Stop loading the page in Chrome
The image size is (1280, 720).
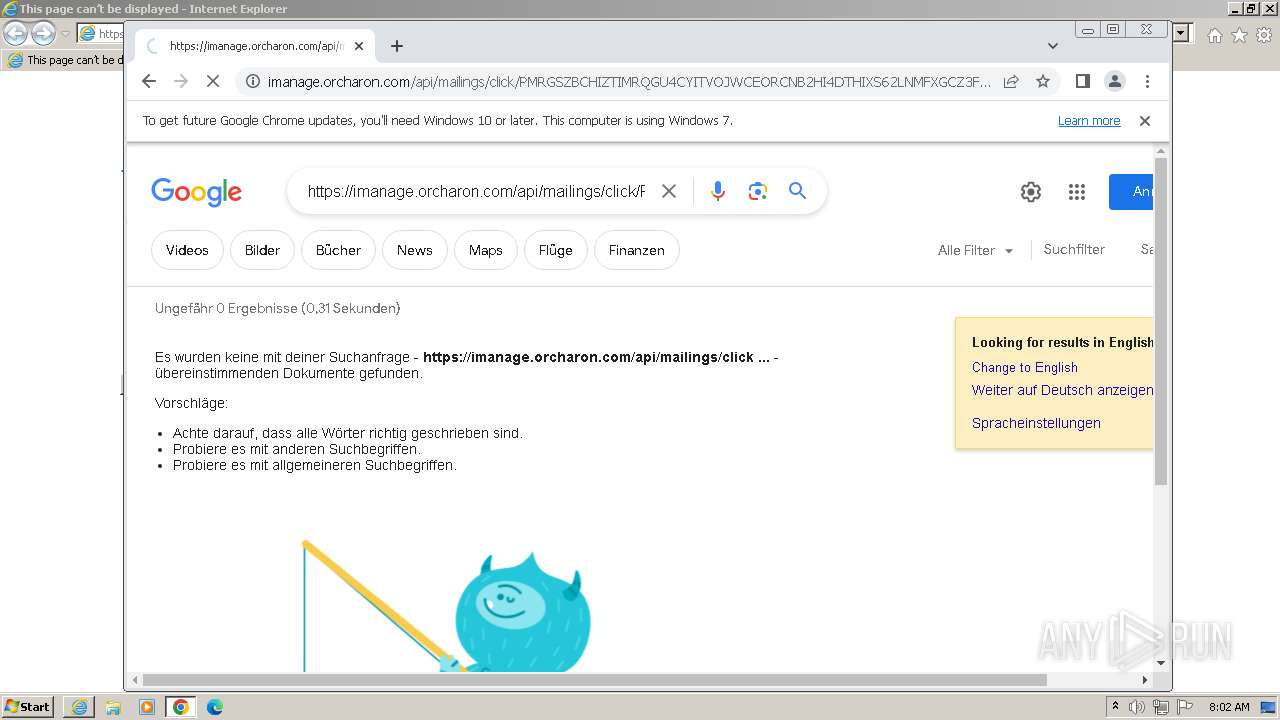click(x=212, y=82)
